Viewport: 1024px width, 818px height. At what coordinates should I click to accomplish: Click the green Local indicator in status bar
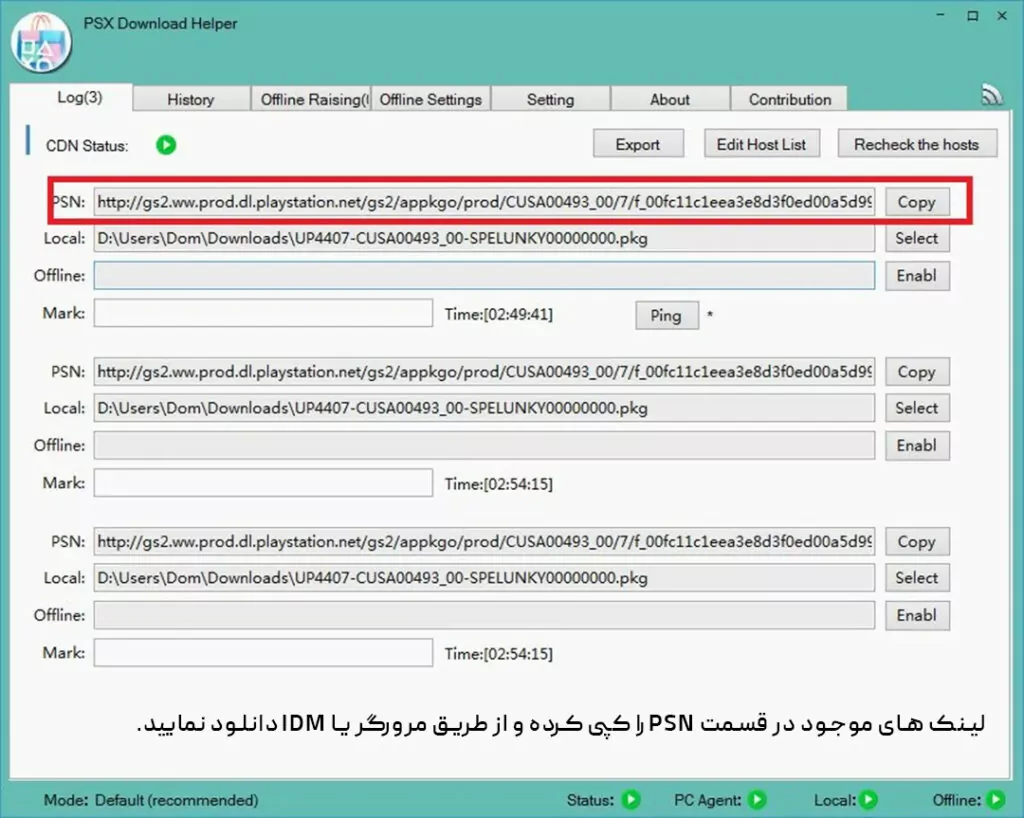point(868,800)
